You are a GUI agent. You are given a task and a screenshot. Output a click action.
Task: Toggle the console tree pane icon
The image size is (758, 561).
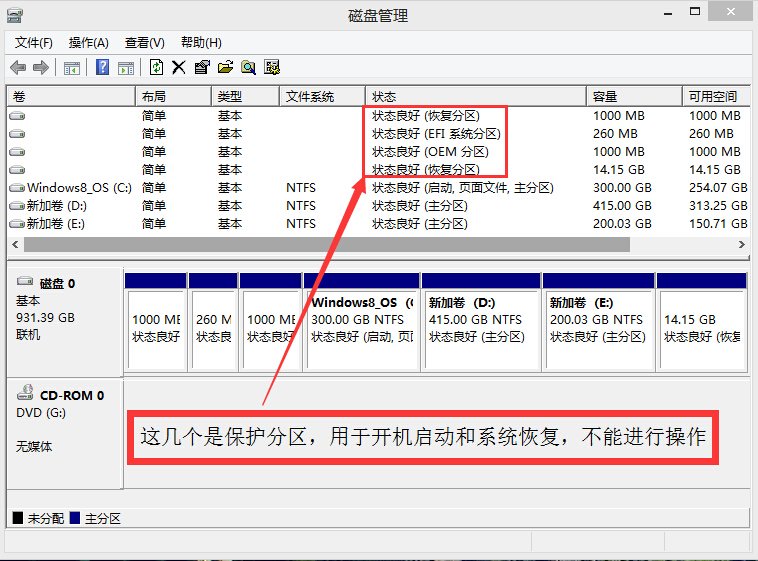pos(72,68)
